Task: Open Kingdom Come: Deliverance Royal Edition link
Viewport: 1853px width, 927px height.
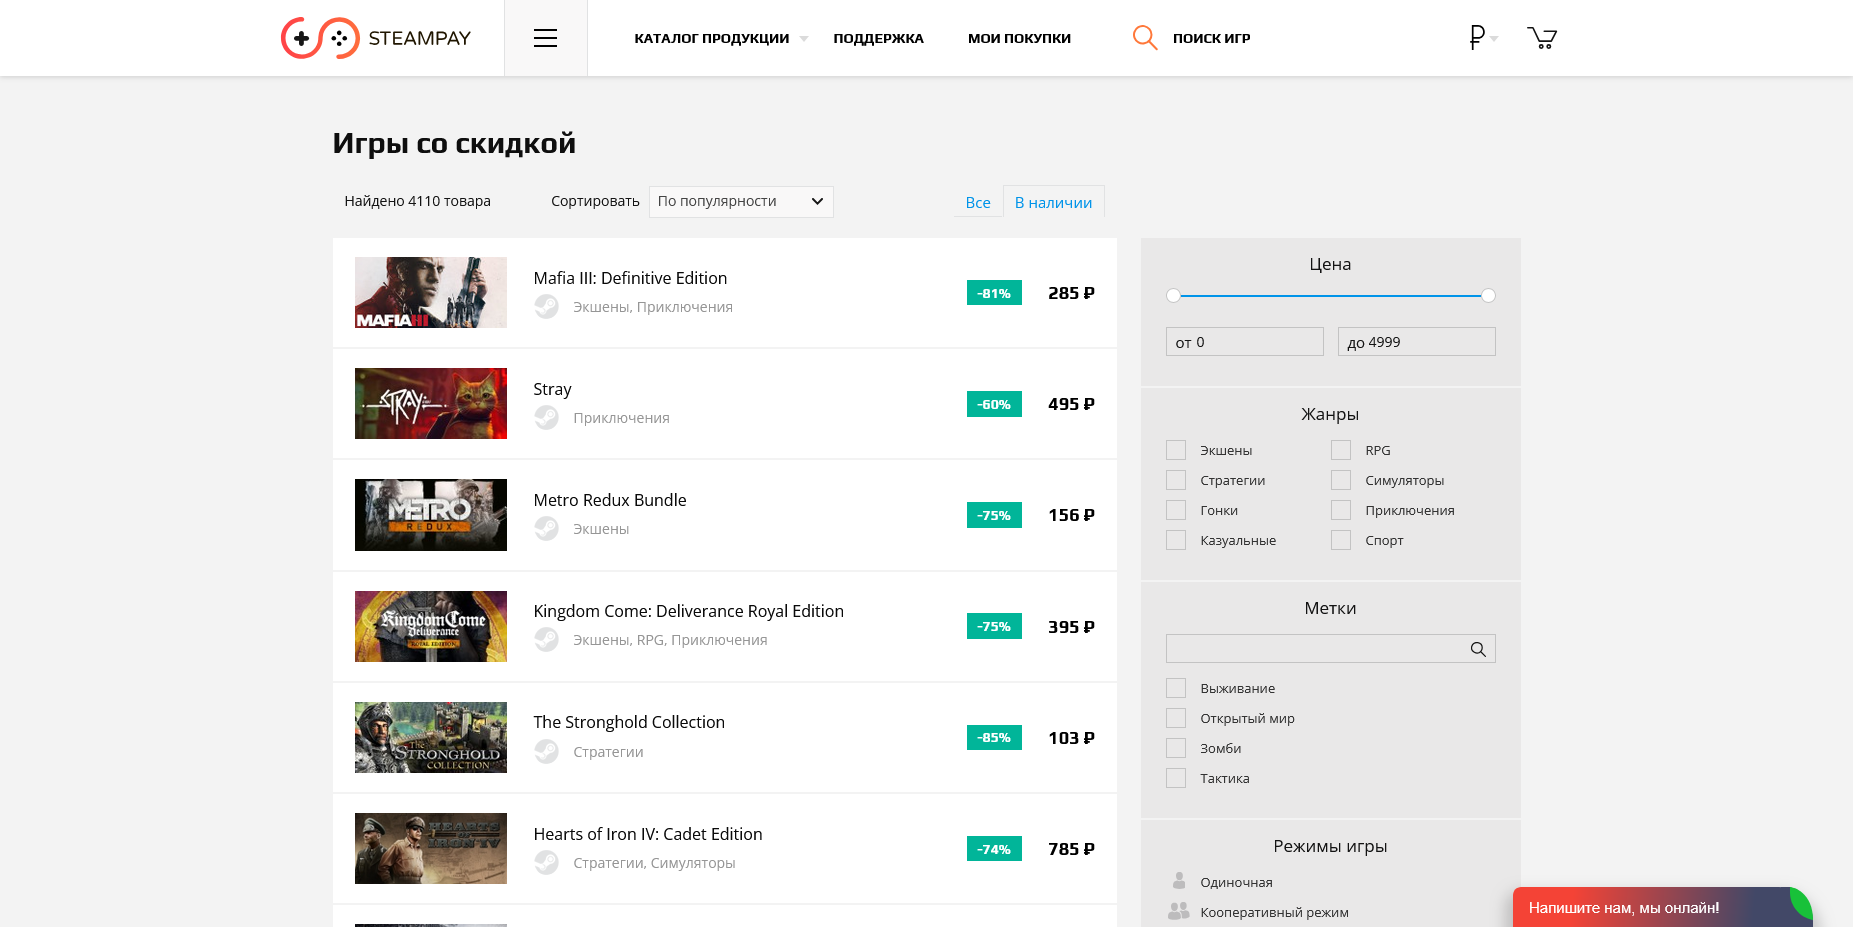Action: [x=688, y=611]
